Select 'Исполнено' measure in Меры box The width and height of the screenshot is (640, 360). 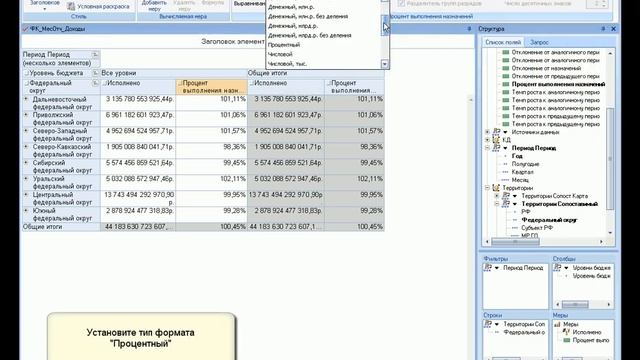pos(587,332)
